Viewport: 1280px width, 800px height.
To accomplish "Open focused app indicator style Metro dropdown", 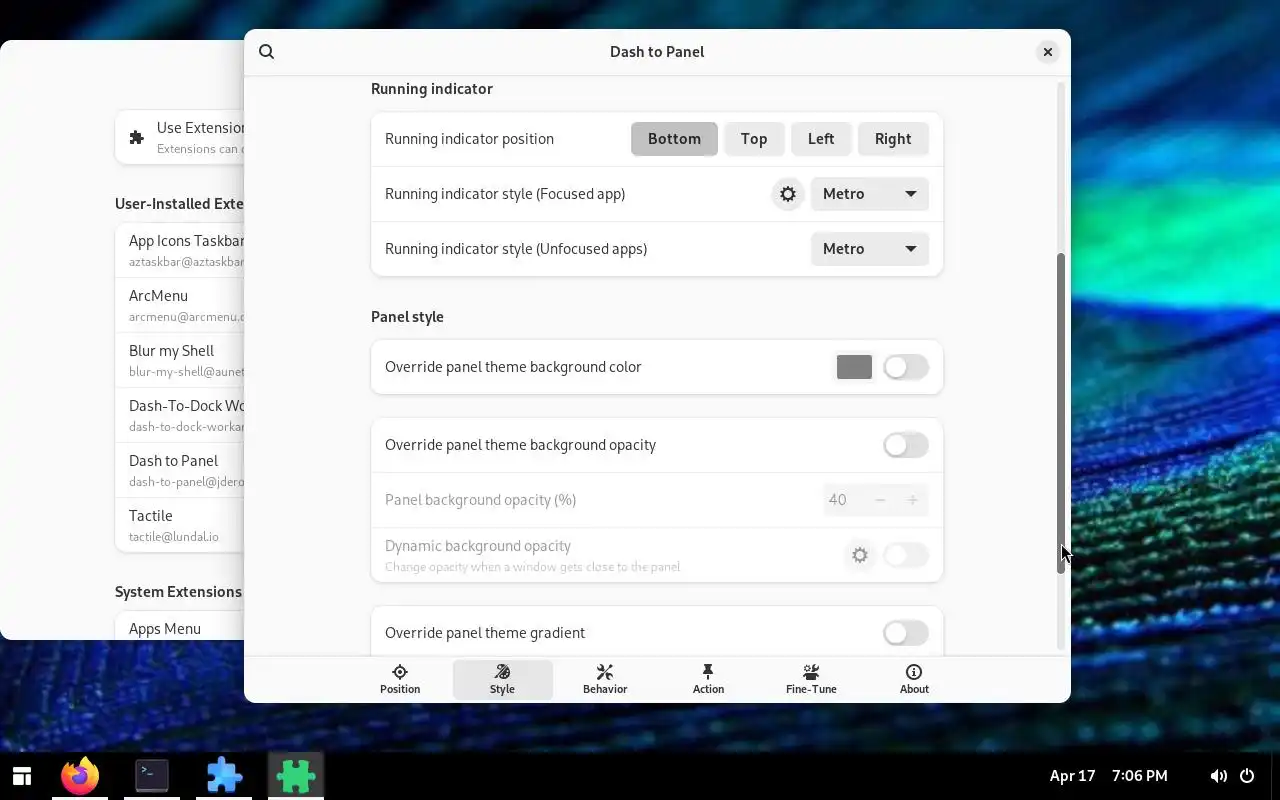I will click(x=869, y=194).
